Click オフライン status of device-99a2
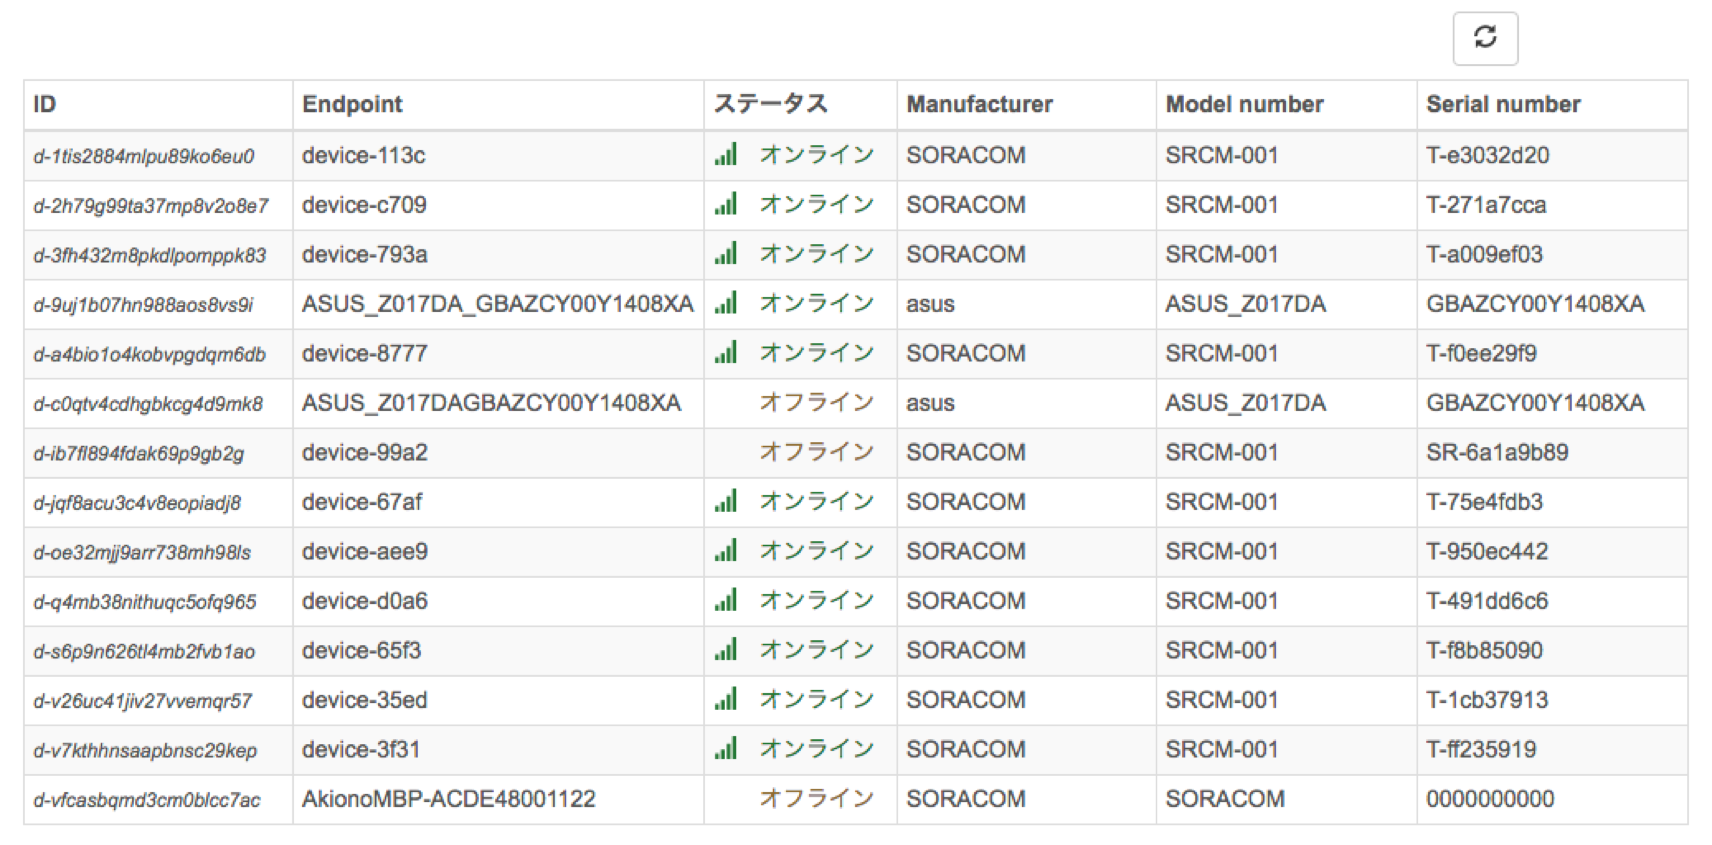This screenshot has width=1712, height=845. 817,452
